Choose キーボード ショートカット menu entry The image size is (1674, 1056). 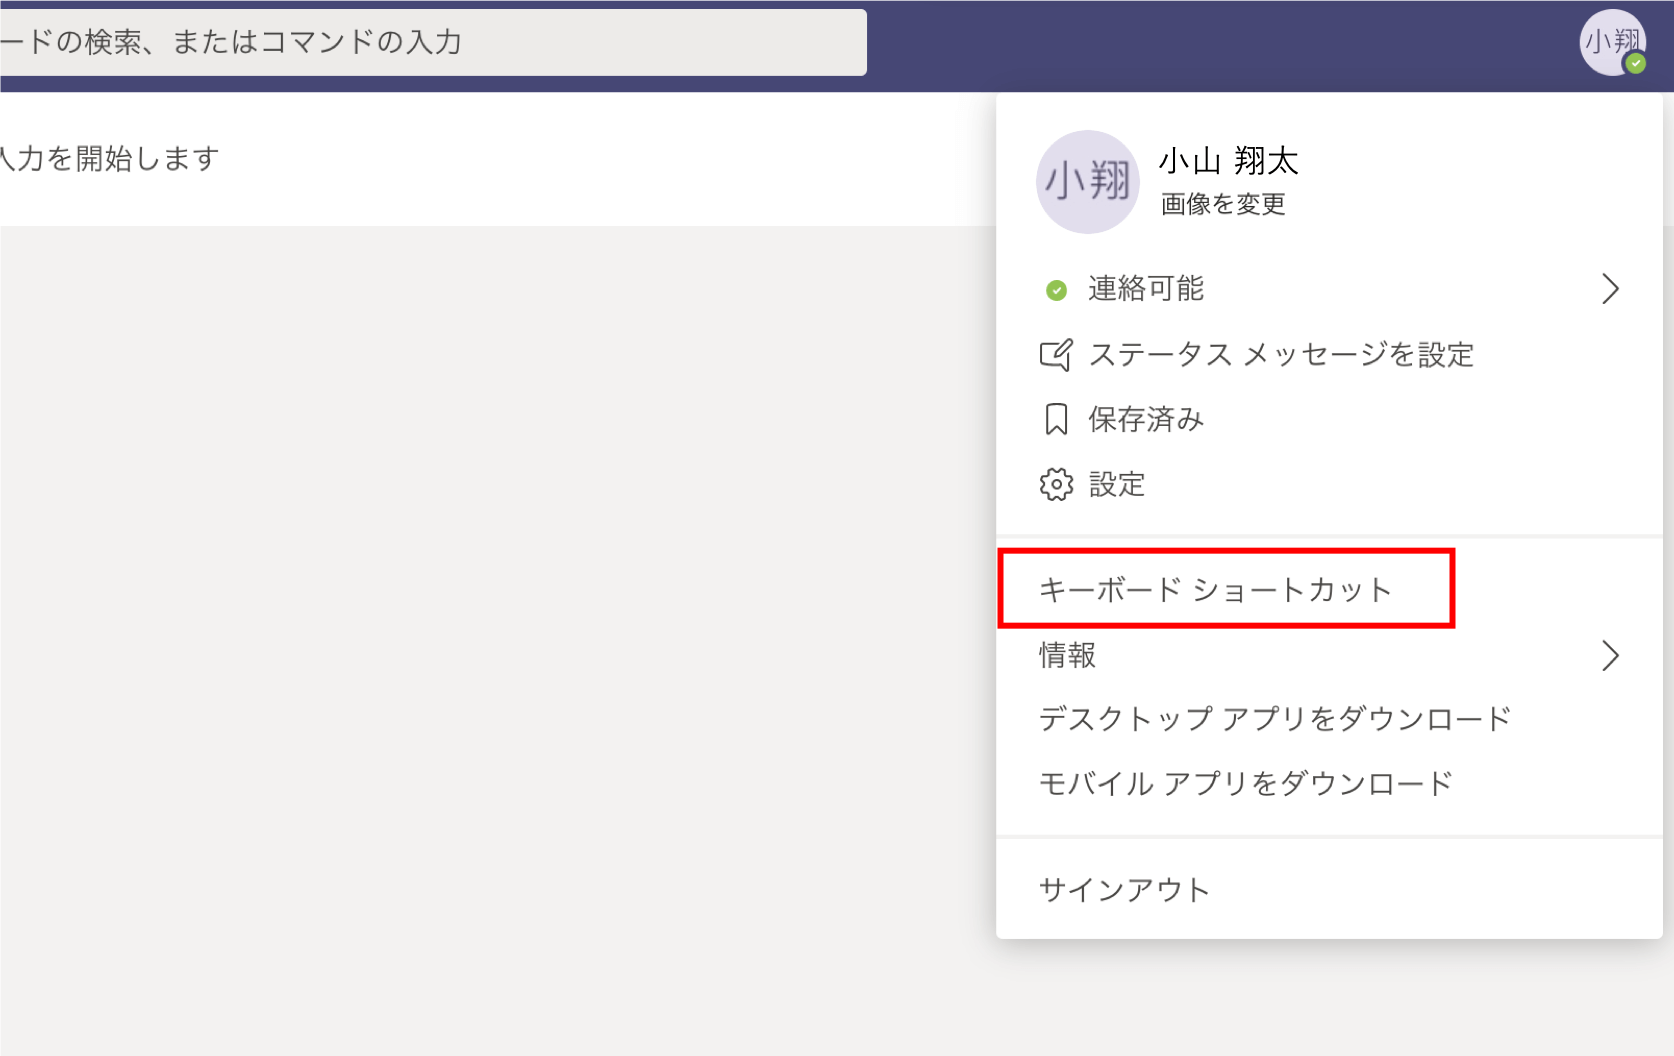tap(1215, 590)
